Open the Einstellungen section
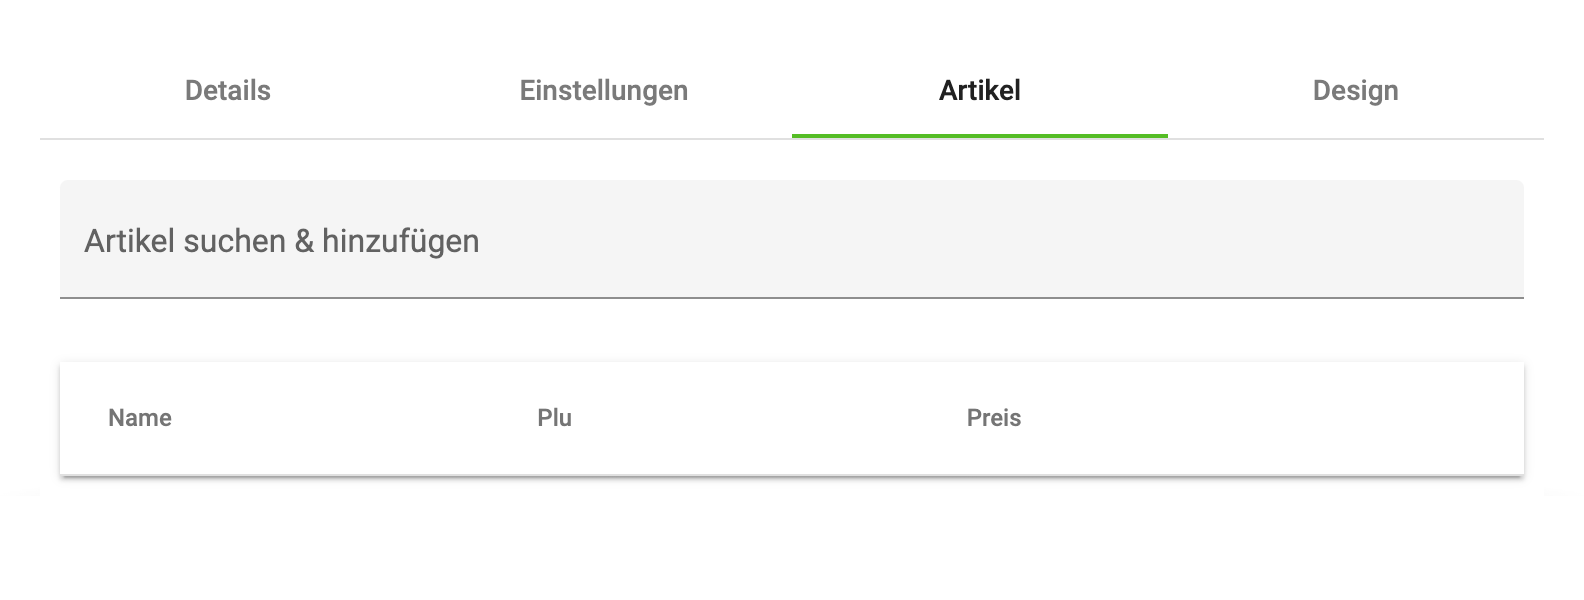 (602, 91)
